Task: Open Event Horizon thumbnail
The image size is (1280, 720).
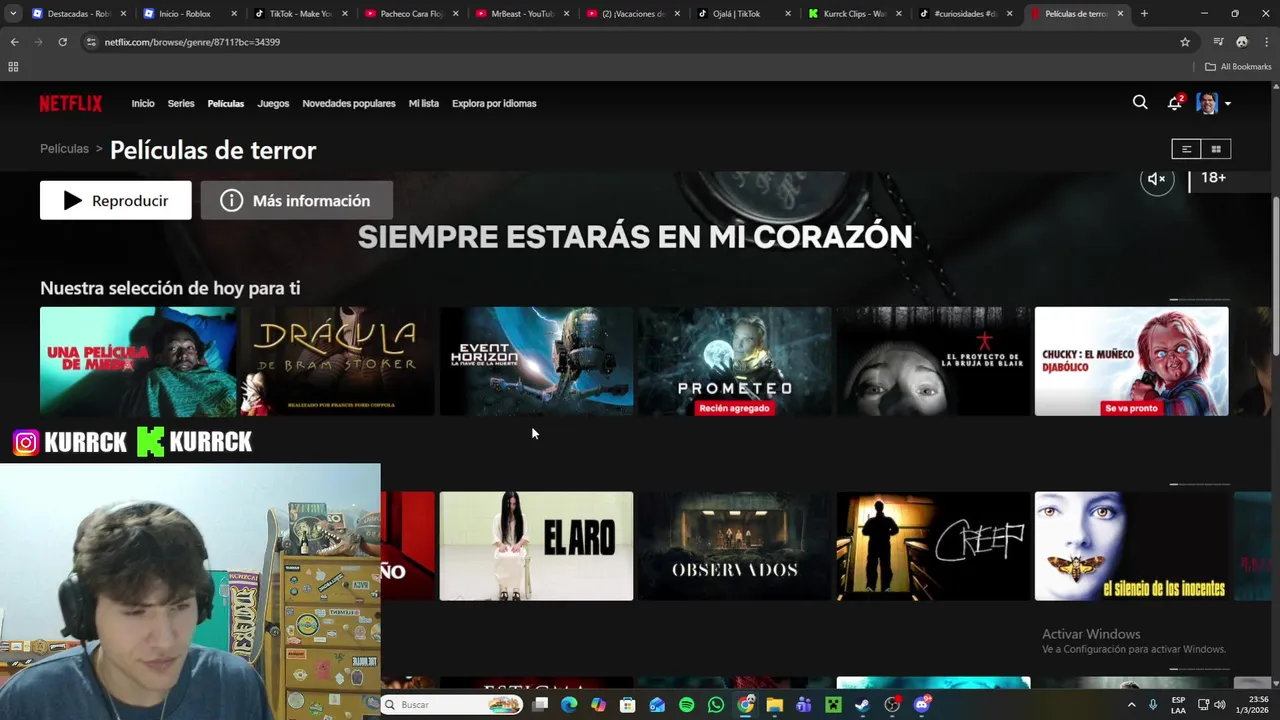Action: tap(536, 361)
